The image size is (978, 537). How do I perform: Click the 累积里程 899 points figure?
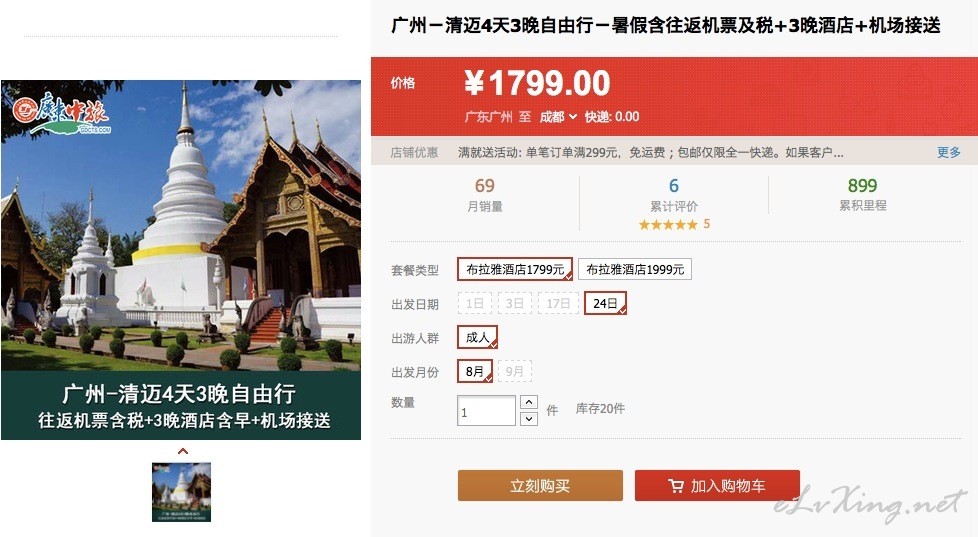pos(863,186)
